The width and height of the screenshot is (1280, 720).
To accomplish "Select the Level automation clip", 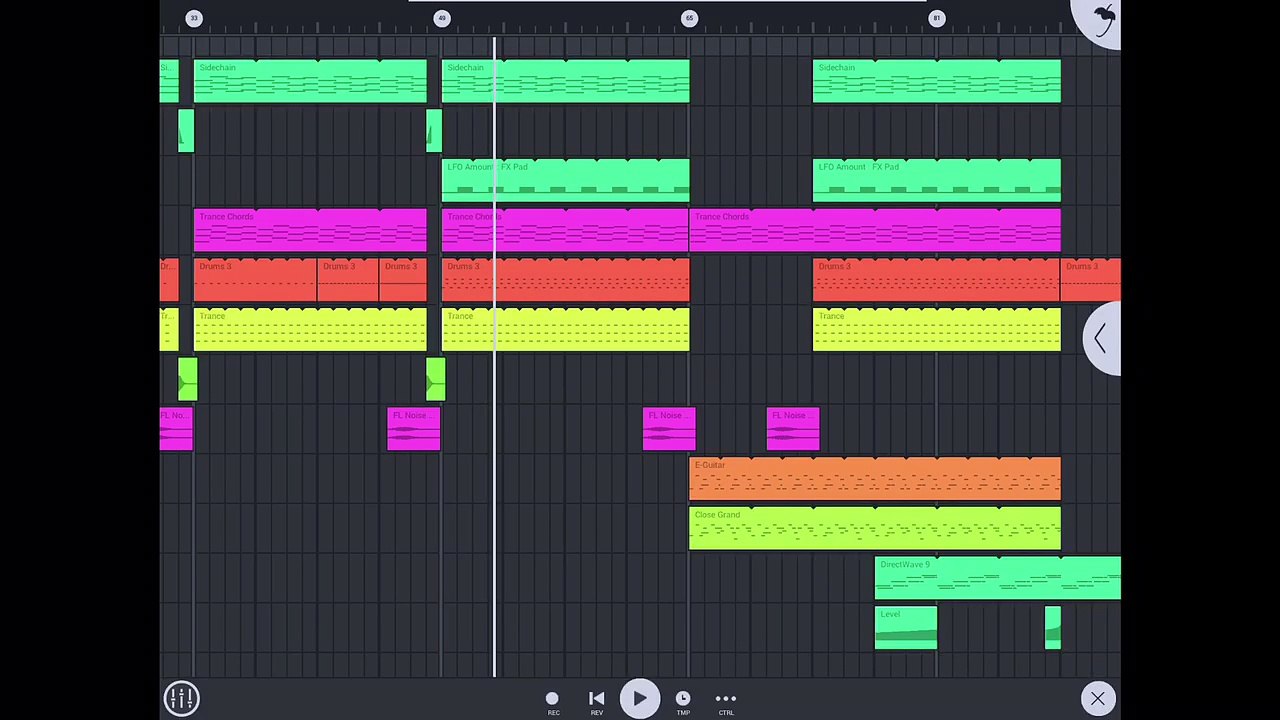I will (906, 628).
